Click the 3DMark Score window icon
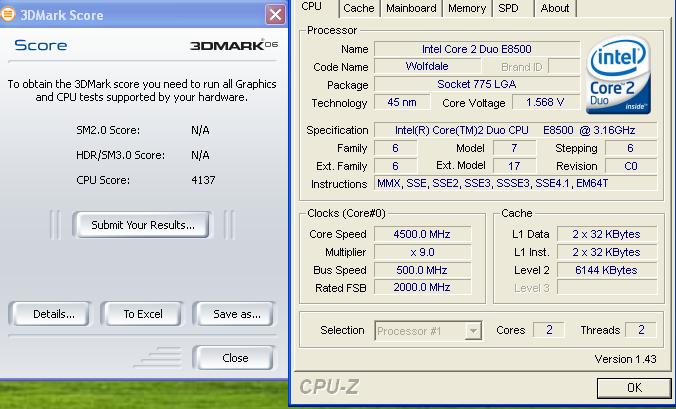 click(7, 14)
